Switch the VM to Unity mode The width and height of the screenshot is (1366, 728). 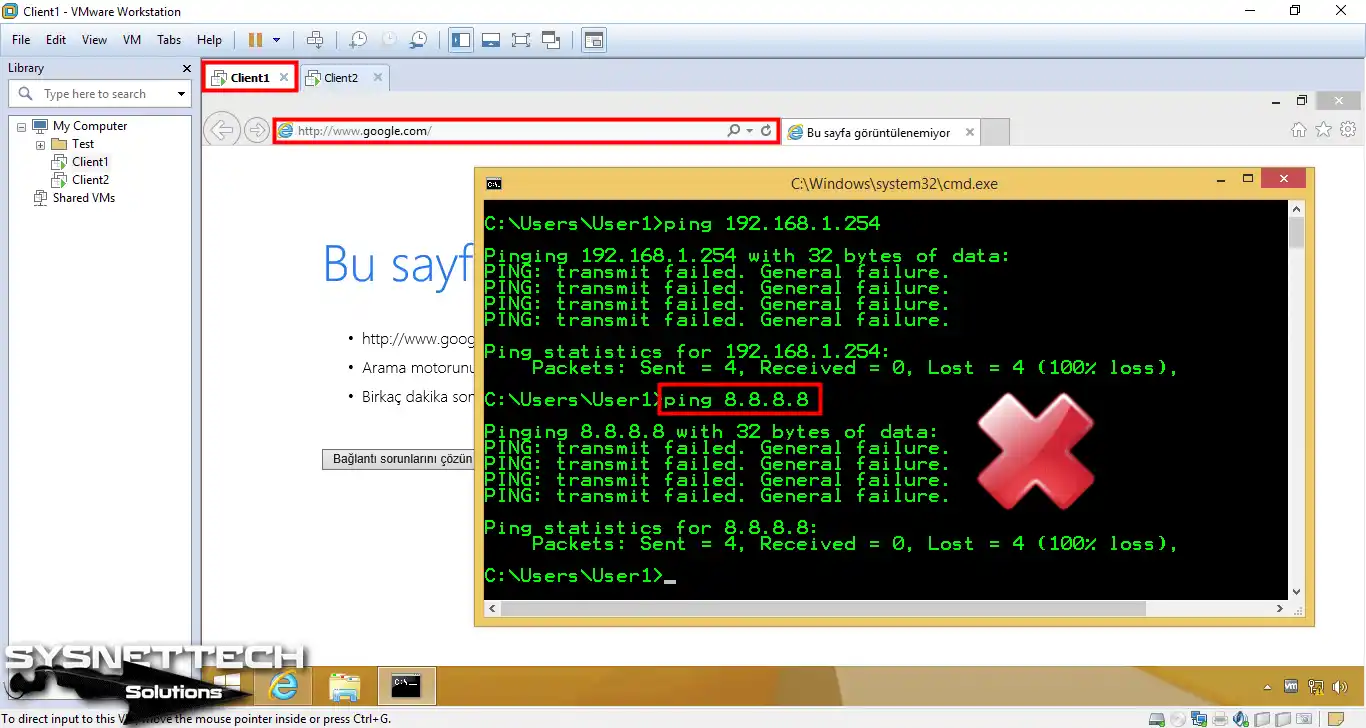coord(550,39)
